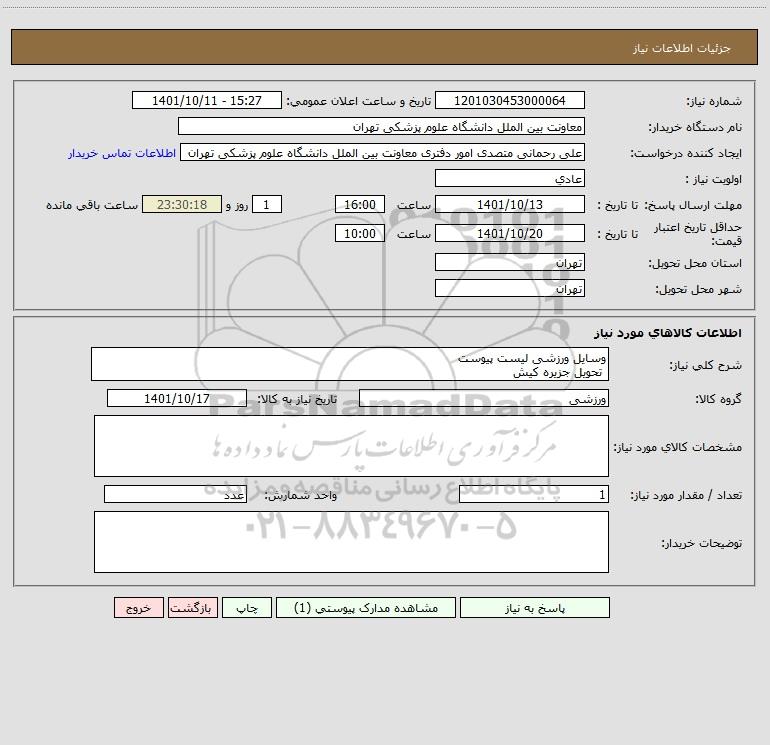Click the مهلت ارسال پاسخ label

click(x=692, y=205)
